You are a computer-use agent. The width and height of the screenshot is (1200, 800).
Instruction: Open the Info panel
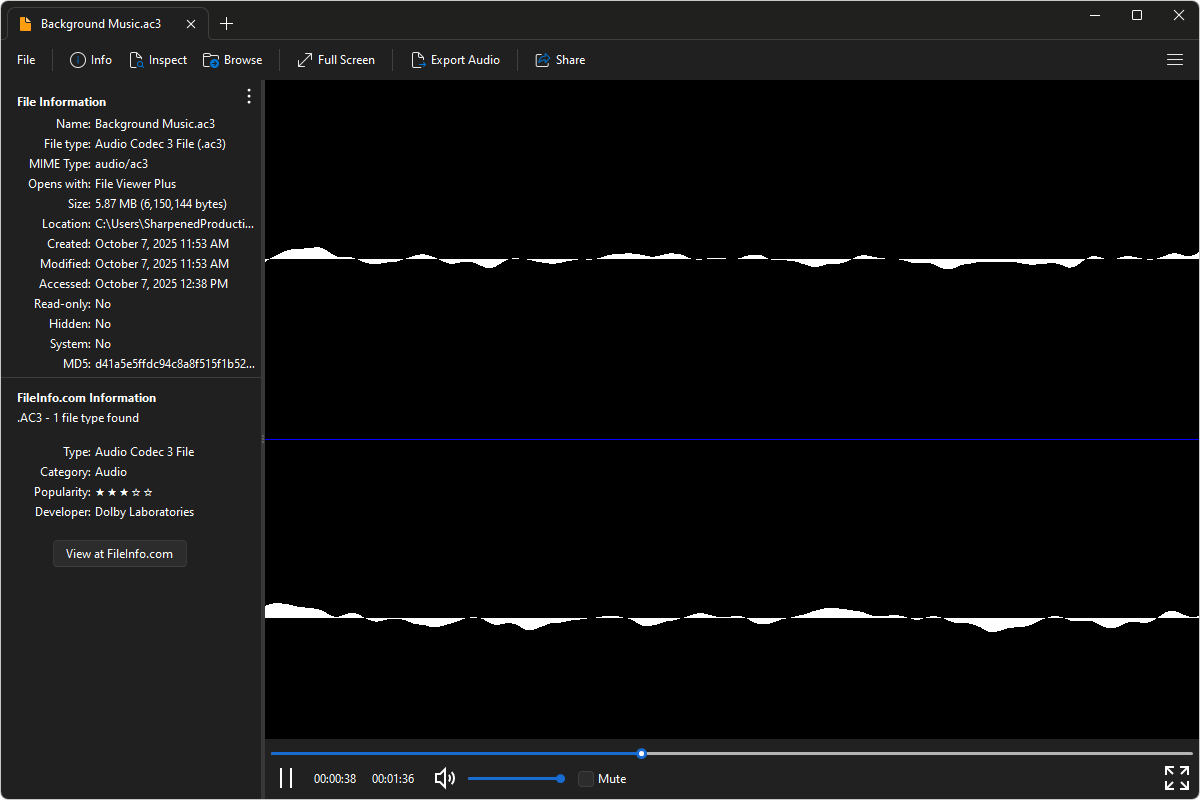point(91,60)
